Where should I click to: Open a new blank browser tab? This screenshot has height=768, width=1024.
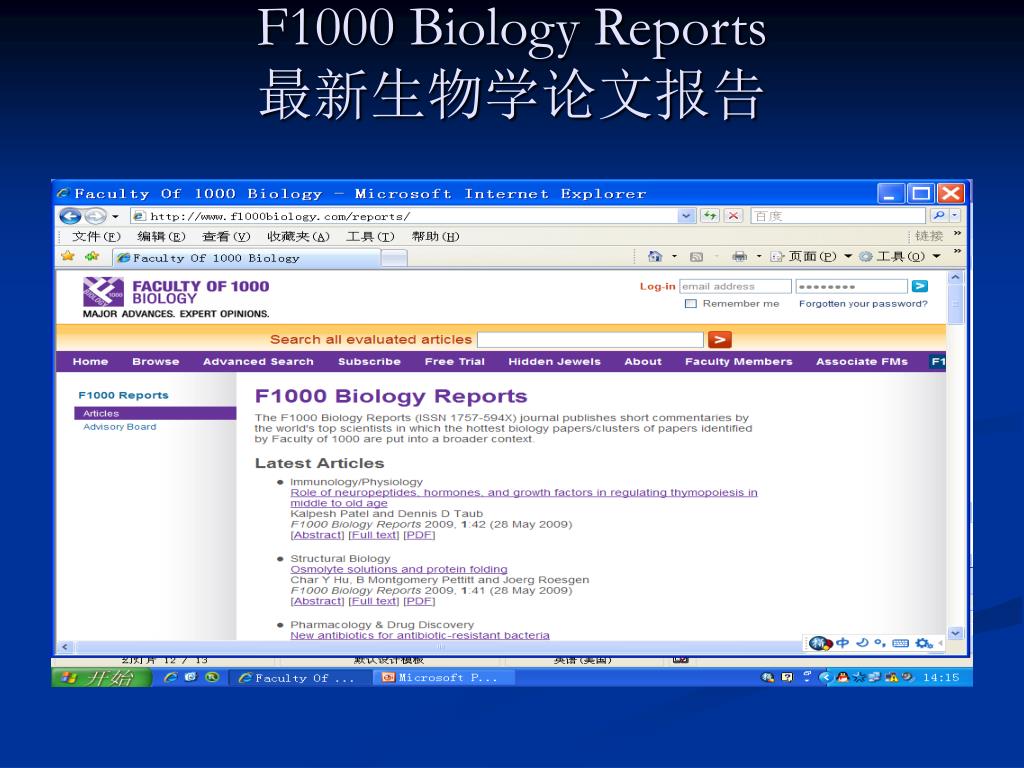(x=394, y=259)
